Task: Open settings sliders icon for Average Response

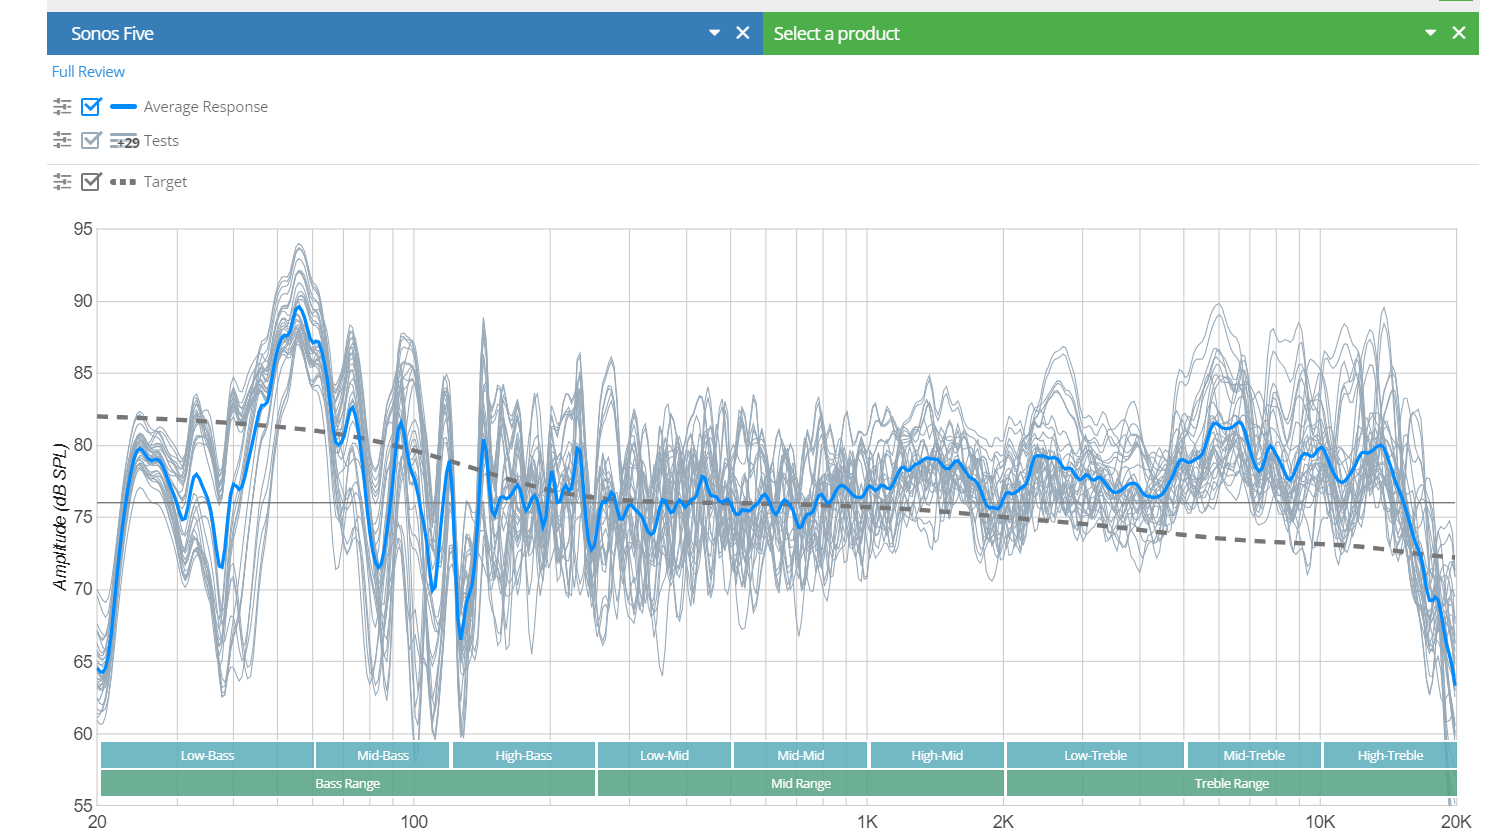Action: pyautogui.click(x=62, y=106)
